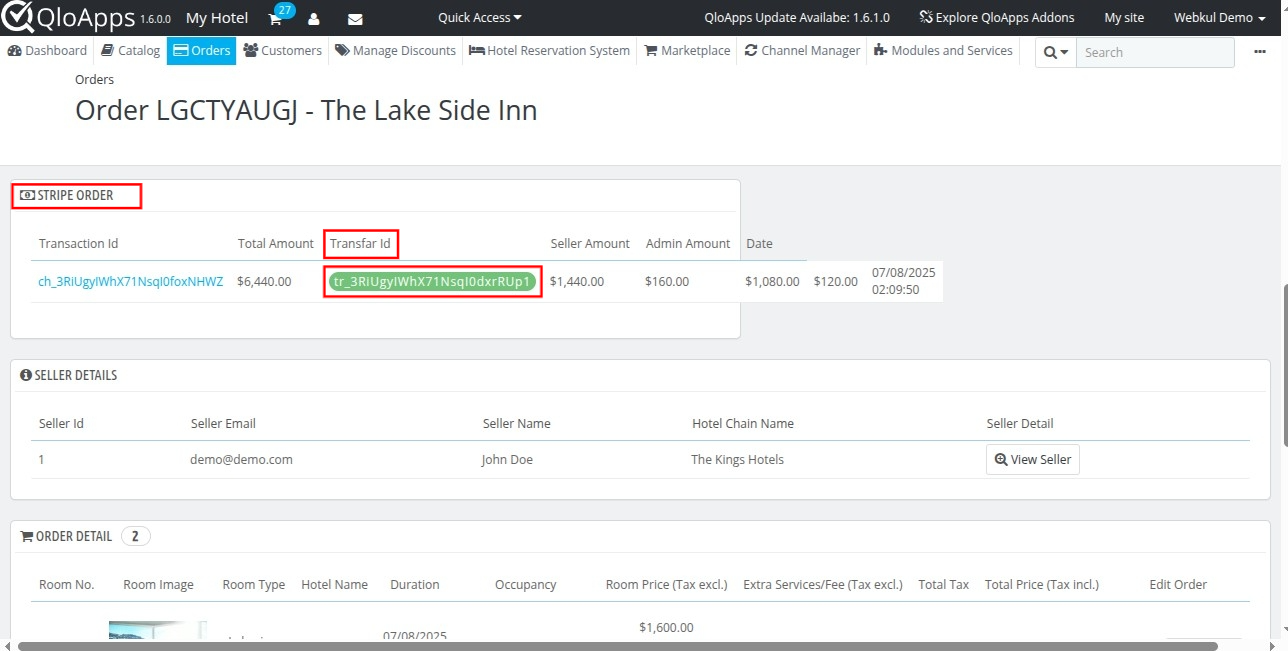Image resolution: width=1288 pixels, height=651 pixels.
Task: Select the $120.00 value
Action: tap(836, 282)
